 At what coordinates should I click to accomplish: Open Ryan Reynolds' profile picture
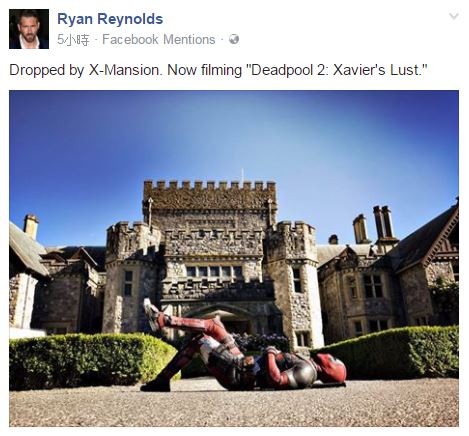(29, 29)
